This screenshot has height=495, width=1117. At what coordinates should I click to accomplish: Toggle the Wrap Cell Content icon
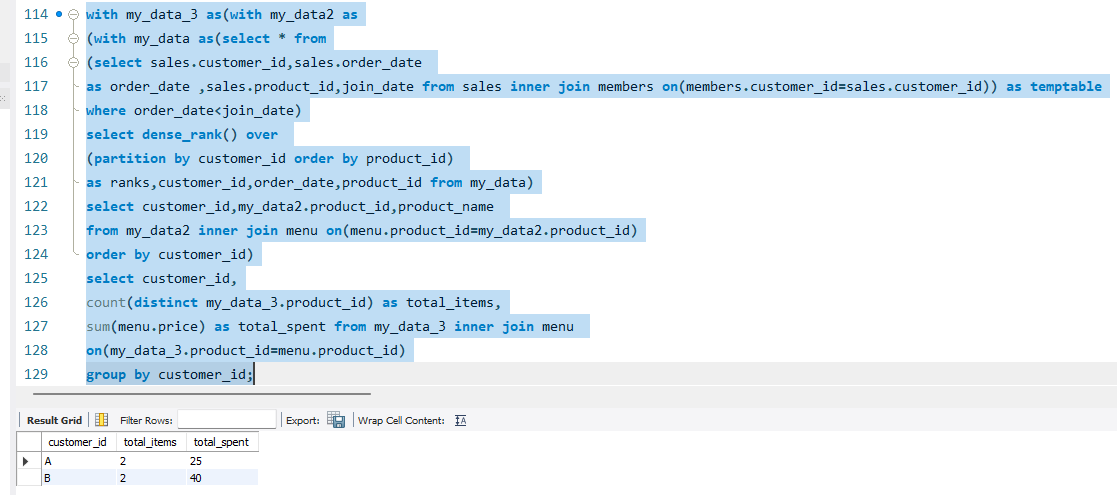[x=460, y=420]
